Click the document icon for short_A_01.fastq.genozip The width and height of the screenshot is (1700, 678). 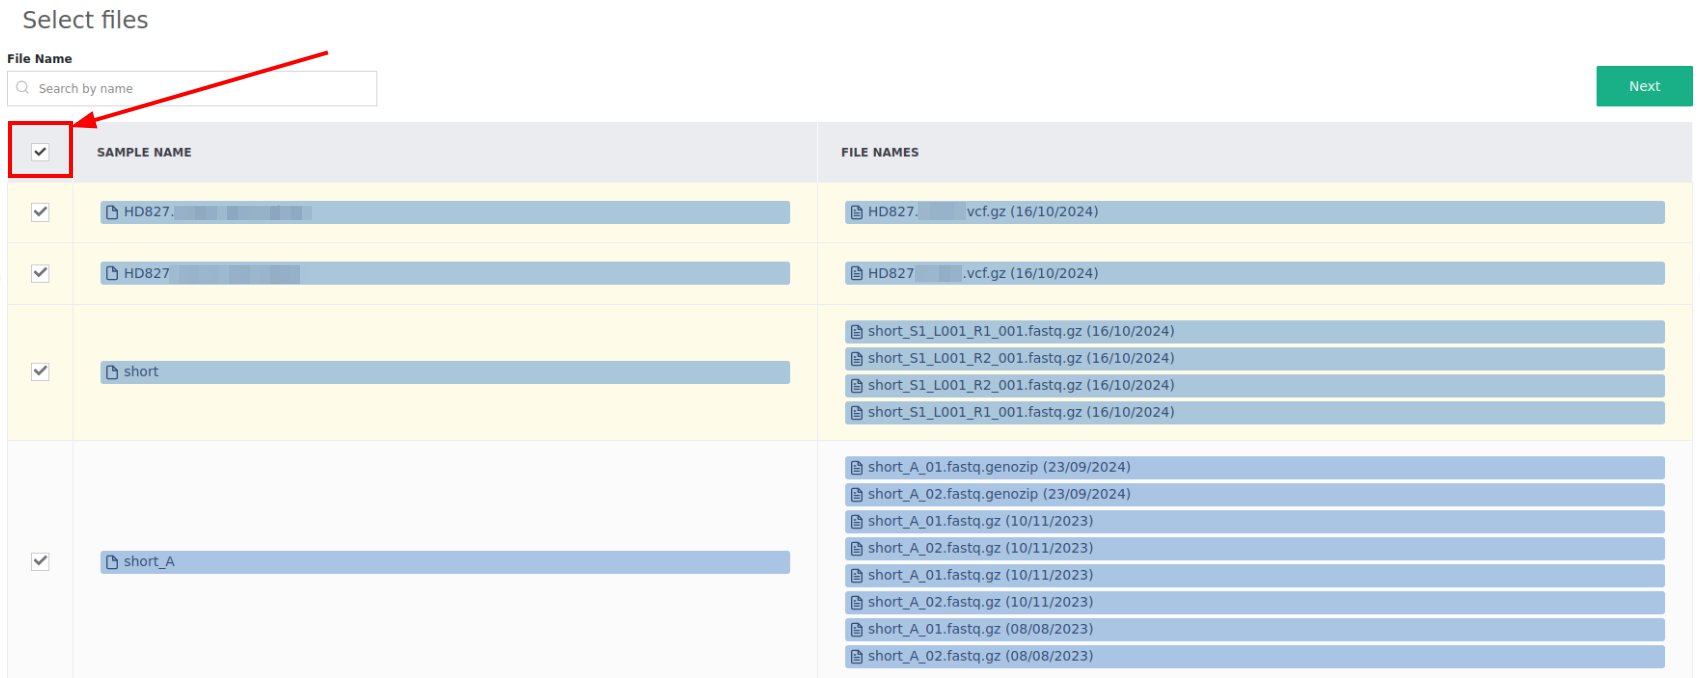pos(856,468)
